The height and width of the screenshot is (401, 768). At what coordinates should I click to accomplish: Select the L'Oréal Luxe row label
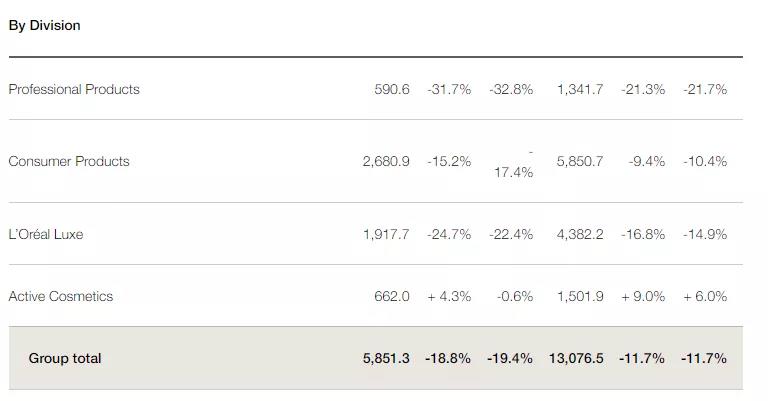pos(46,234)
